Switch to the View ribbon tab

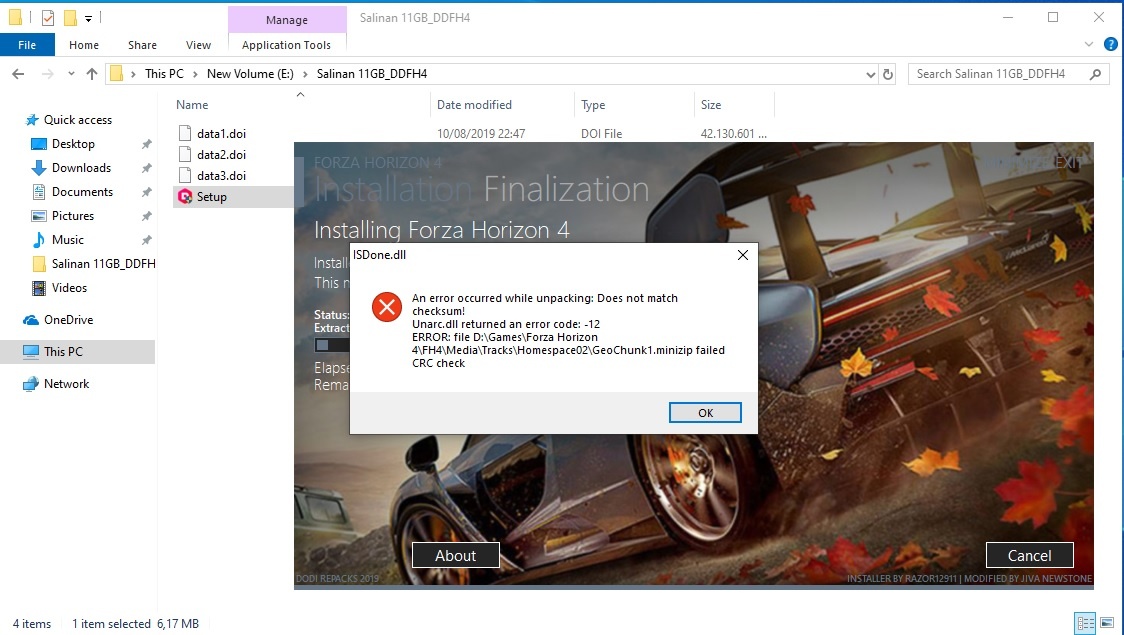(x=198, y=45)
